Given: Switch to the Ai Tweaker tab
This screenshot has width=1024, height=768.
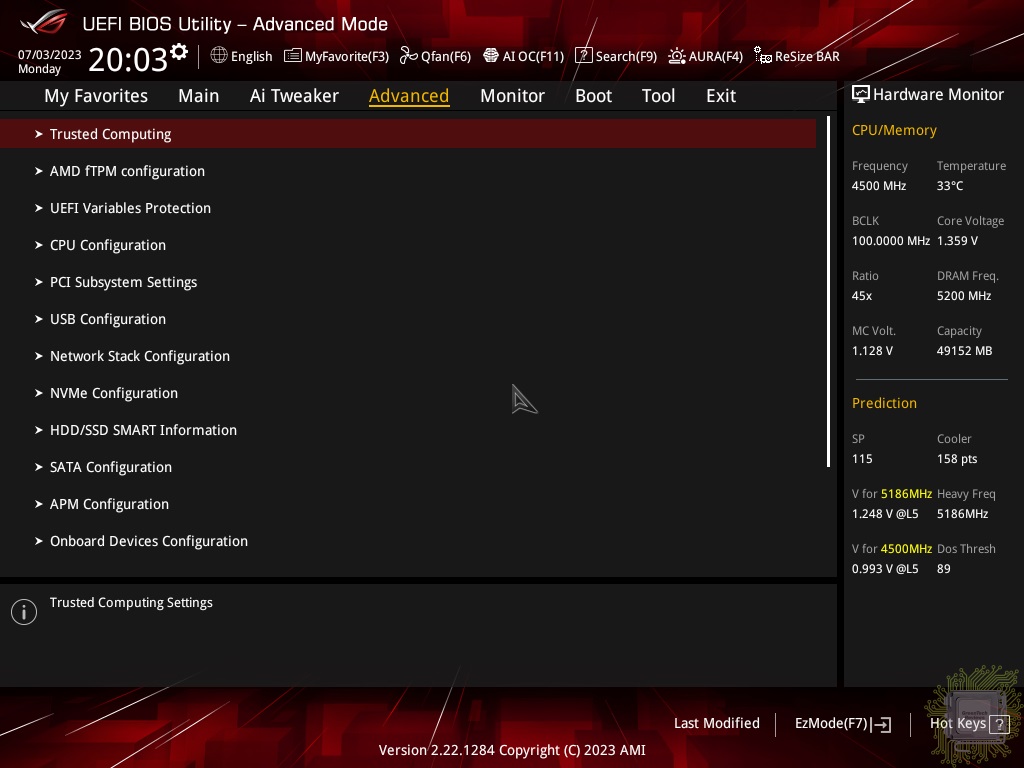Looking at the screenshot, I should (x=294, y=96).
